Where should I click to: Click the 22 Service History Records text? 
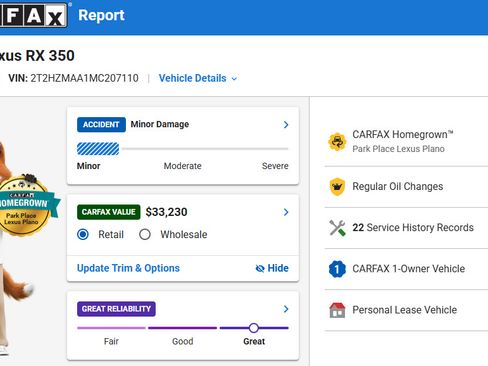point(413,228)
